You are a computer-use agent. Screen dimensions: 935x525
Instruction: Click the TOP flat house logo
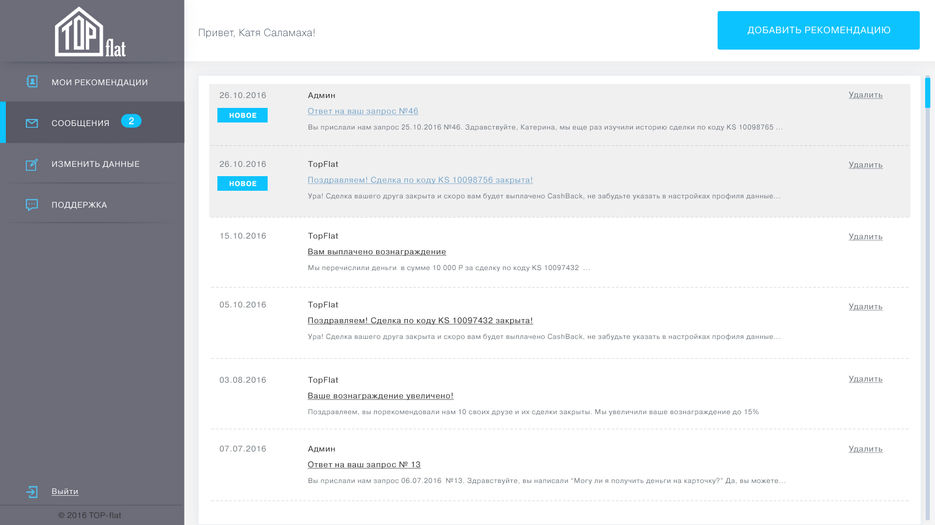coord(90,32)
